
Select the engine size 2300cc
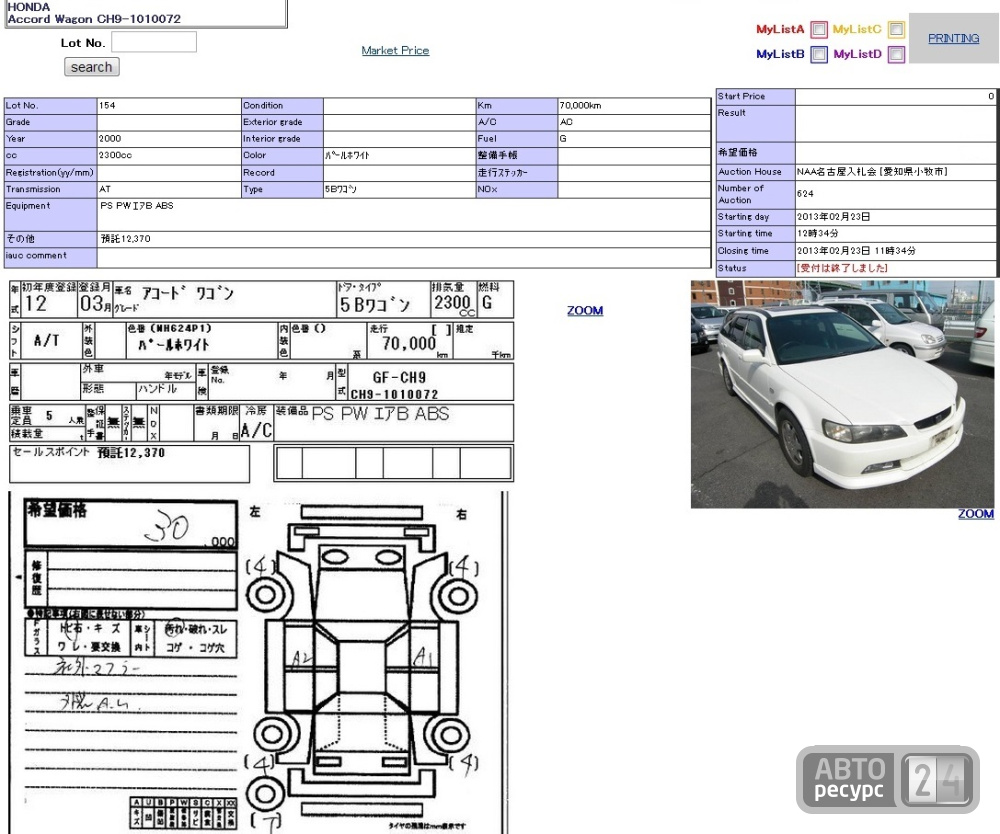point(115,155)
